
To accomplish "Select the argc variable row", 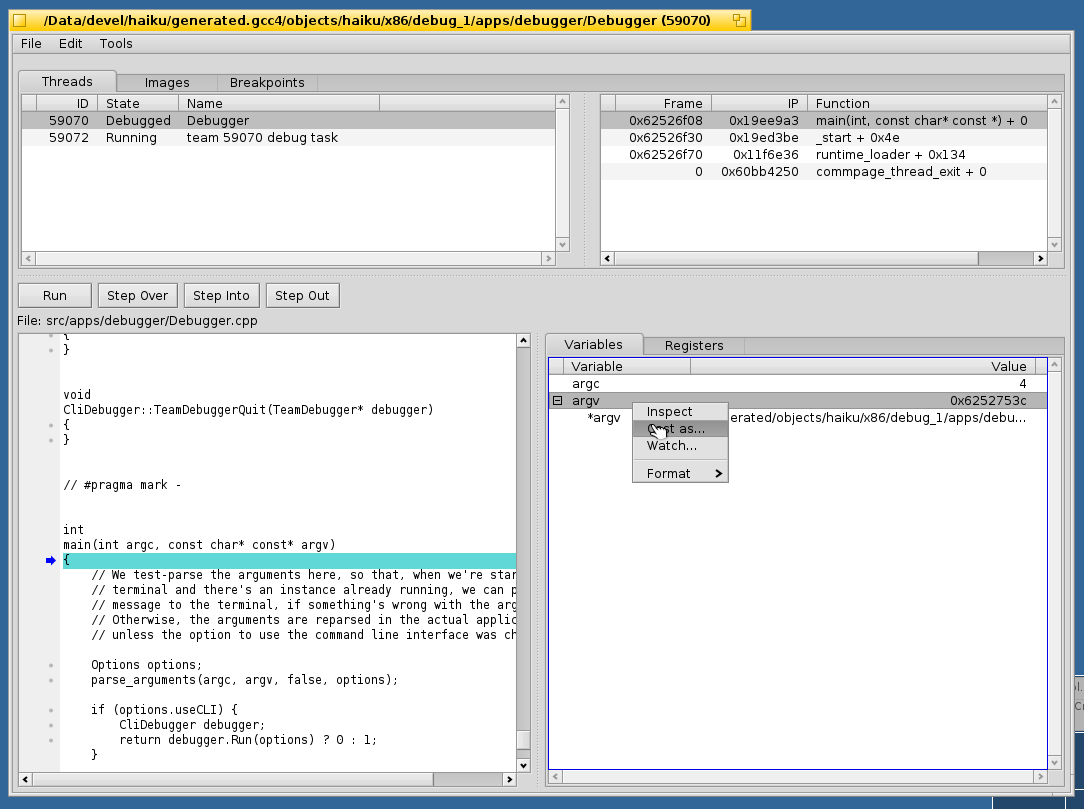I will (x=798, y=384).
